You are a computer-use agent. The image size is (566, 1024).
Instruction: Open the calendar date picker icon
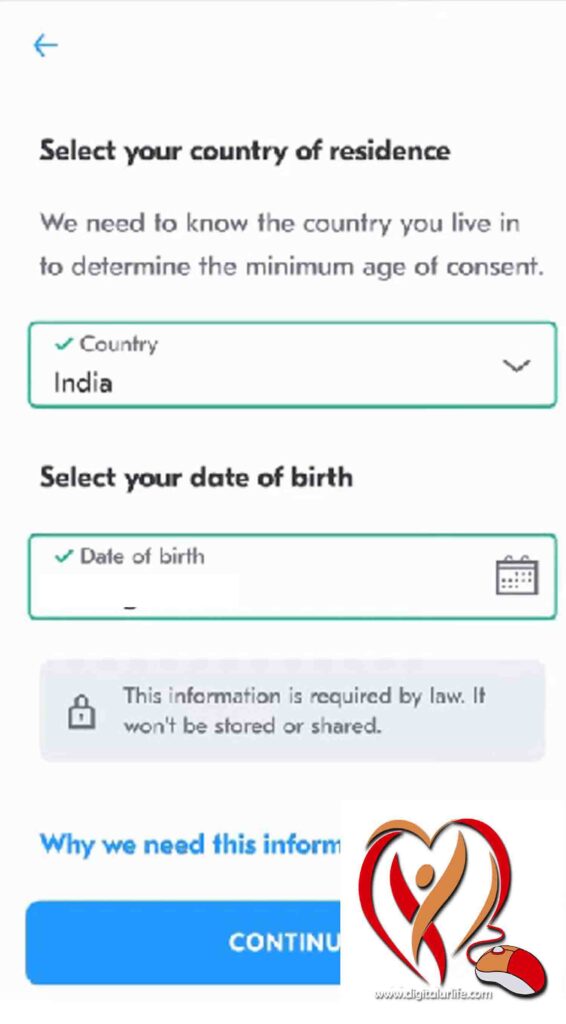517,575
